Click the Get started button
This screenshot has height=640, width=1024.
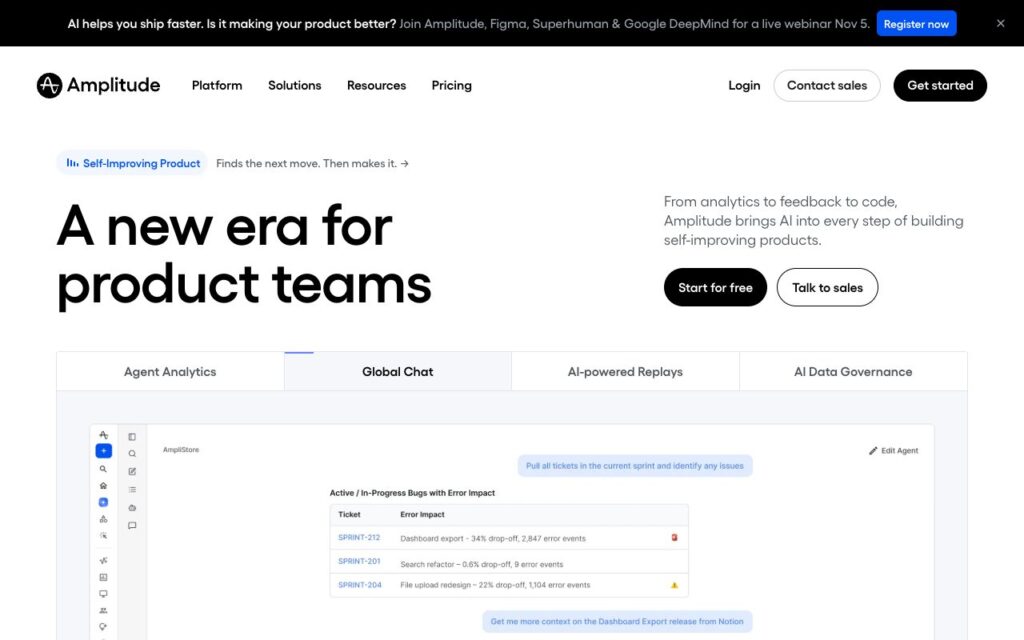coord(940,86)
